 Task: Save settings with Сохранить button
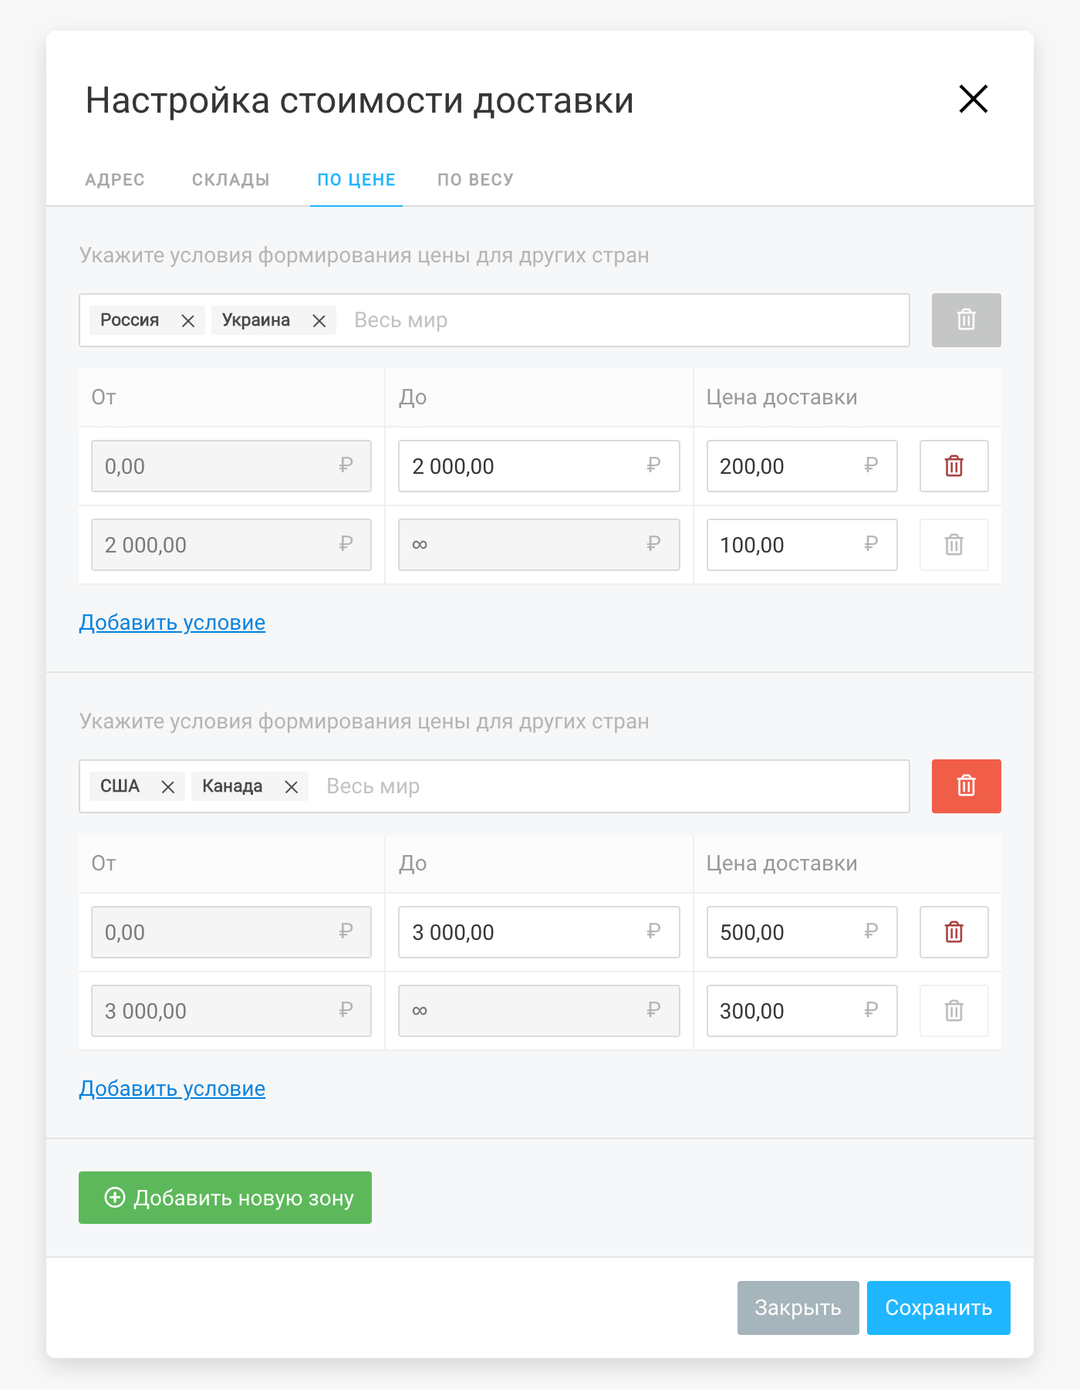click(x=937, y=1308)
